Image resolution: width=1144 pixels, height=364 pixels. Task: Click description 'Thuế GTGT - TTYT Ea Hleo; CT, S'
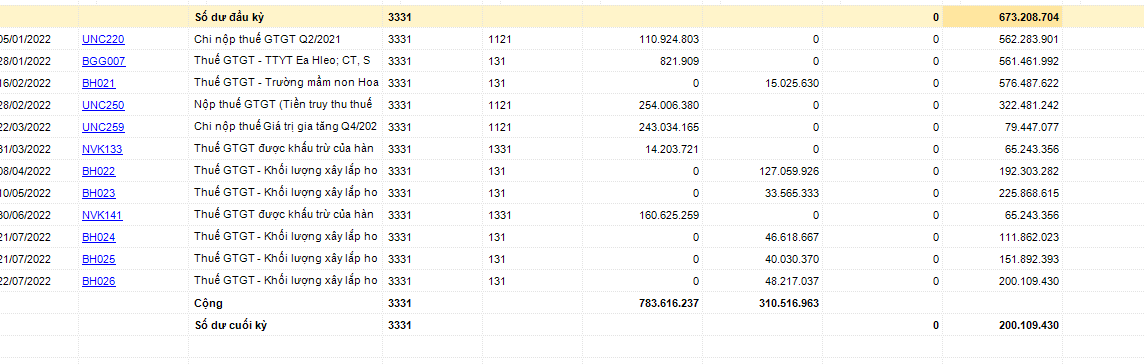(282, 61)
